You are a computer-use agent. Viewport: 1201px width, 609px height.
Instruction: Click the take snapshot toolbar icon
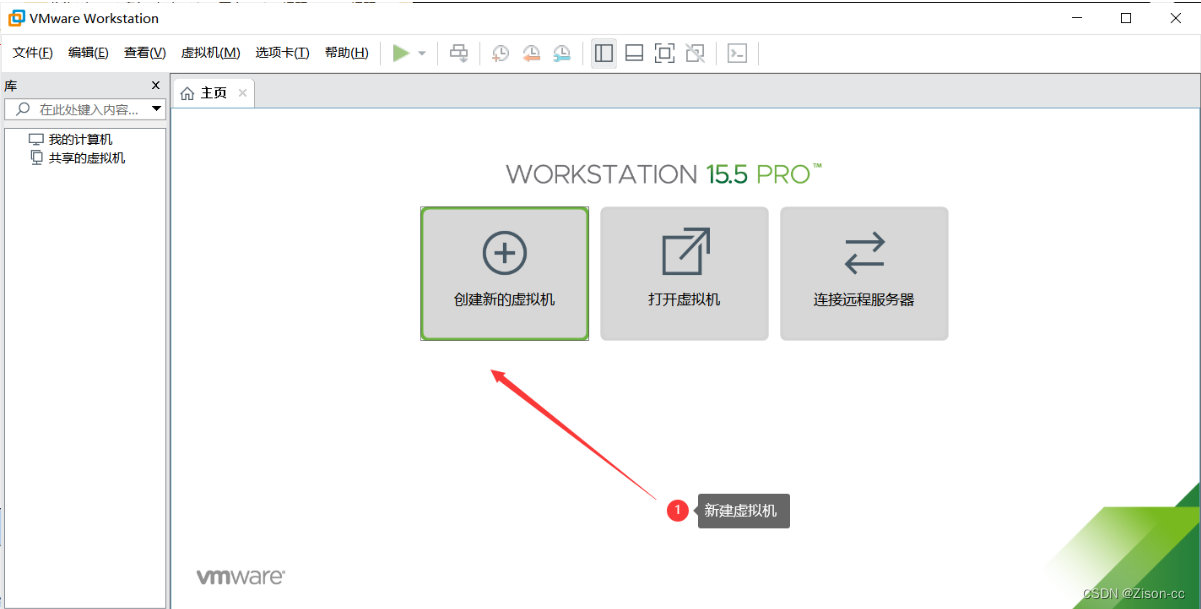pyautogui.click(x=500, y=53)
